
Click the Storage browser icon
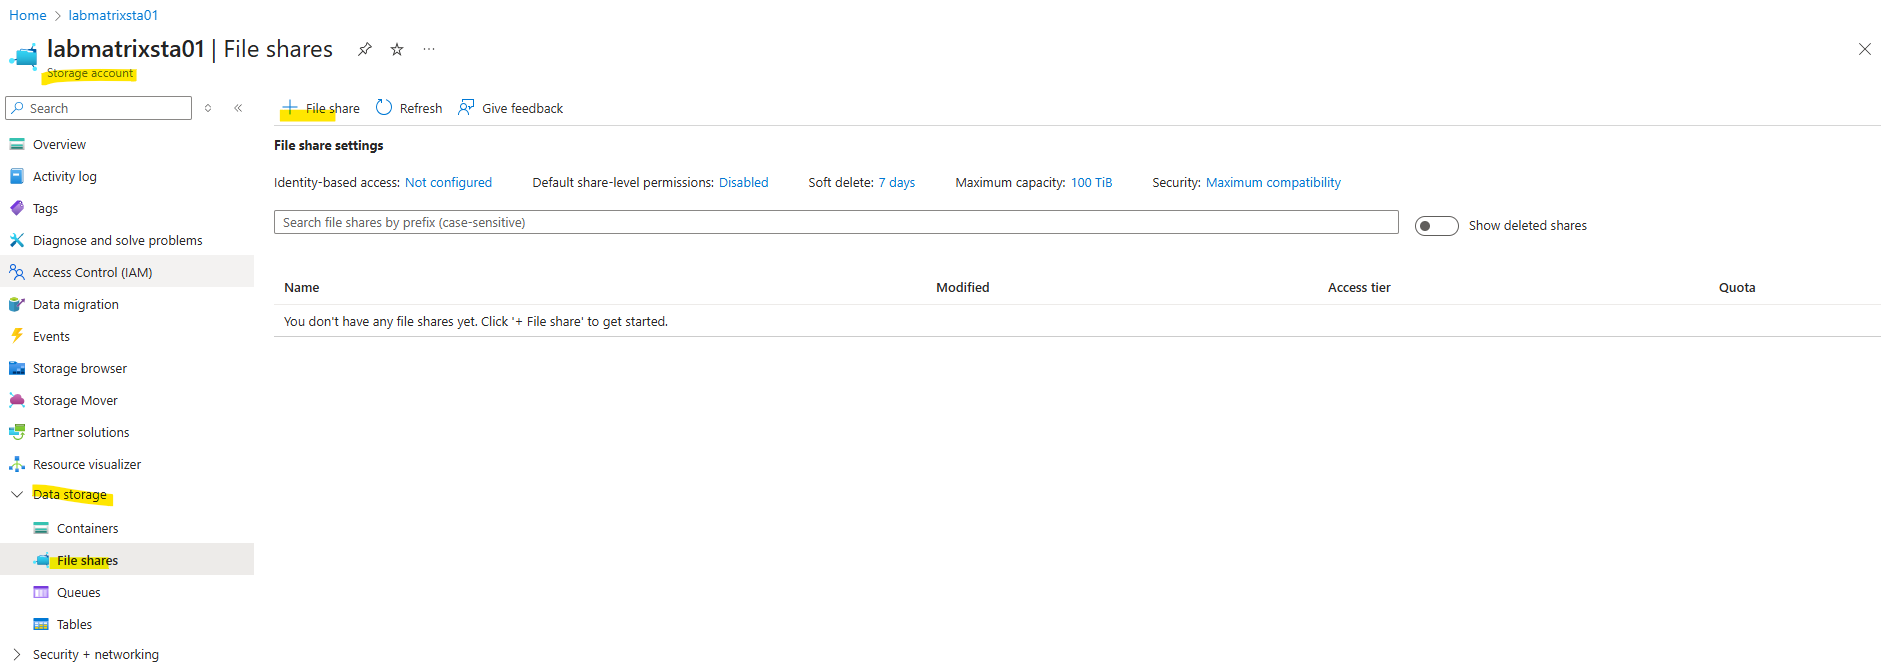pos(17,368)
